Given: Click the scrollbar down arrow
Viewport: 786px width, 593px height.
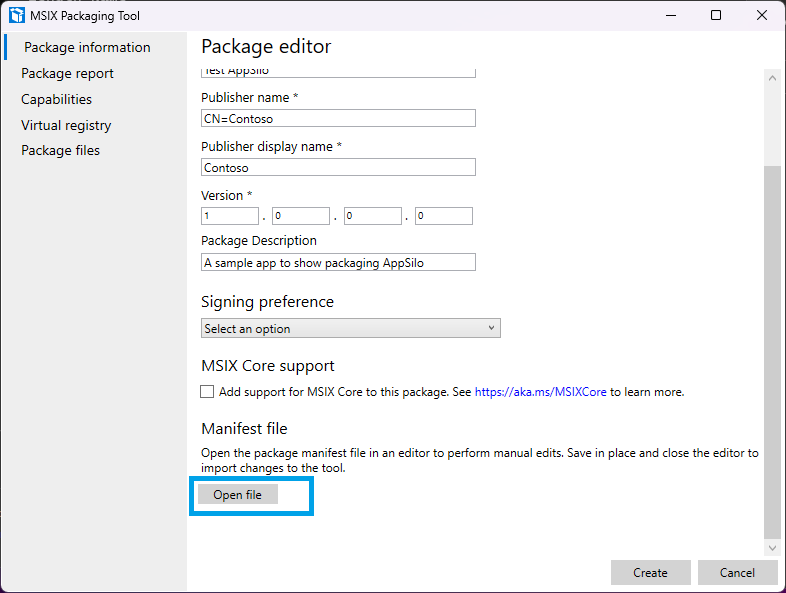Looking at the screenshot, I should [x=772, y=548].
